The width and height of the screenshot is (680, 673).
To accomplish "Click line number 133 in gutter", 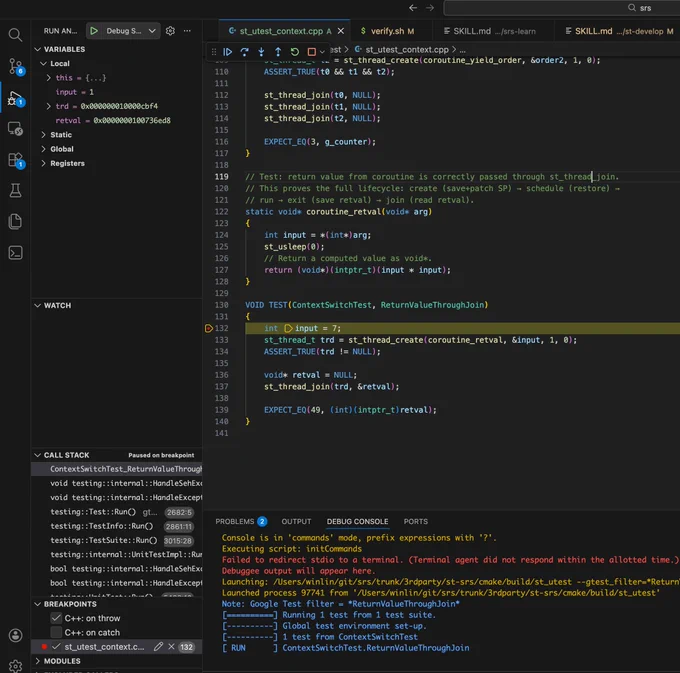I will [x=222, y=340].
